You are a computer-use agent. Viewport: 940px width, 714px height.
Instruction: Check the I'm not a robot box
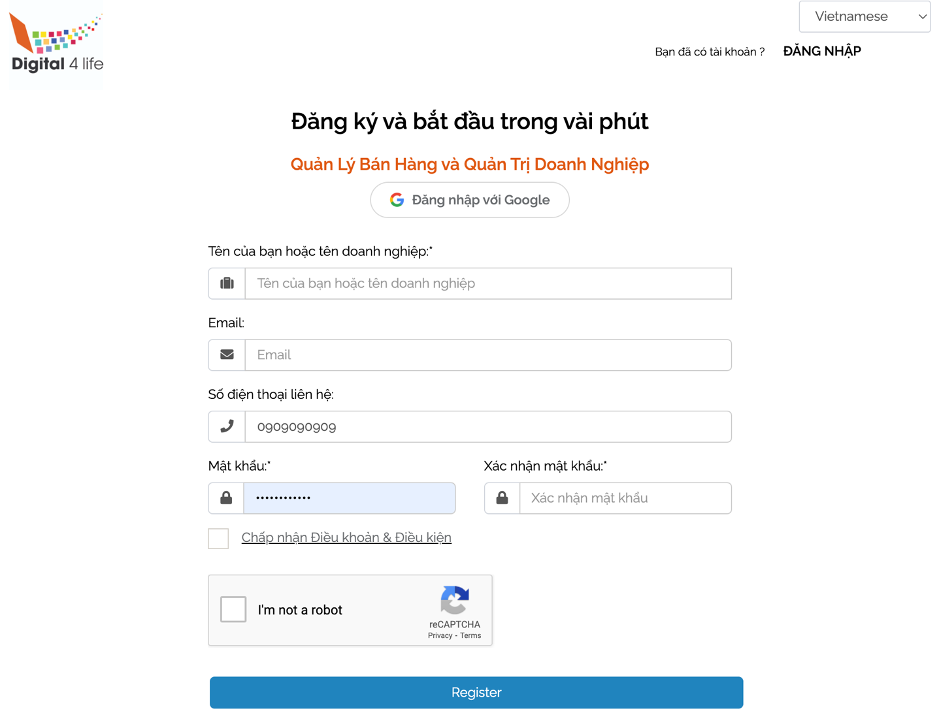coord(233,609)
